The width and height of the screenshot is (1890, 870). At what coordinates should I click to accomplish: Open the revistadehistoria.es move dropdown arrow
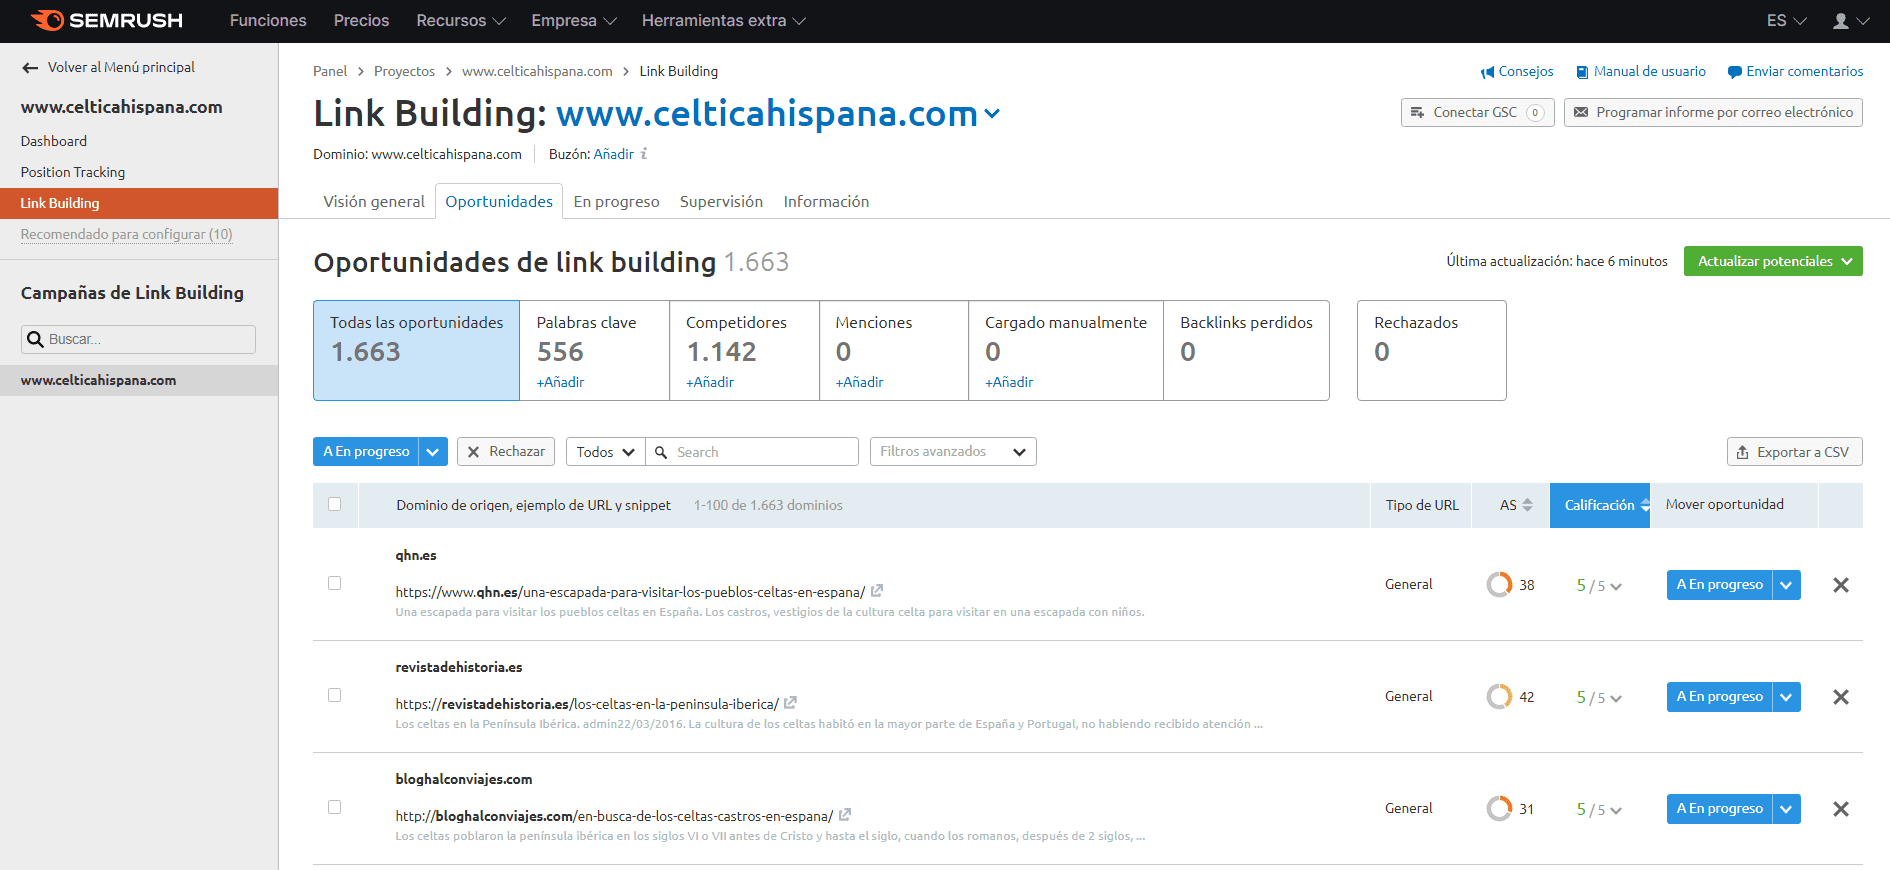1786,697
